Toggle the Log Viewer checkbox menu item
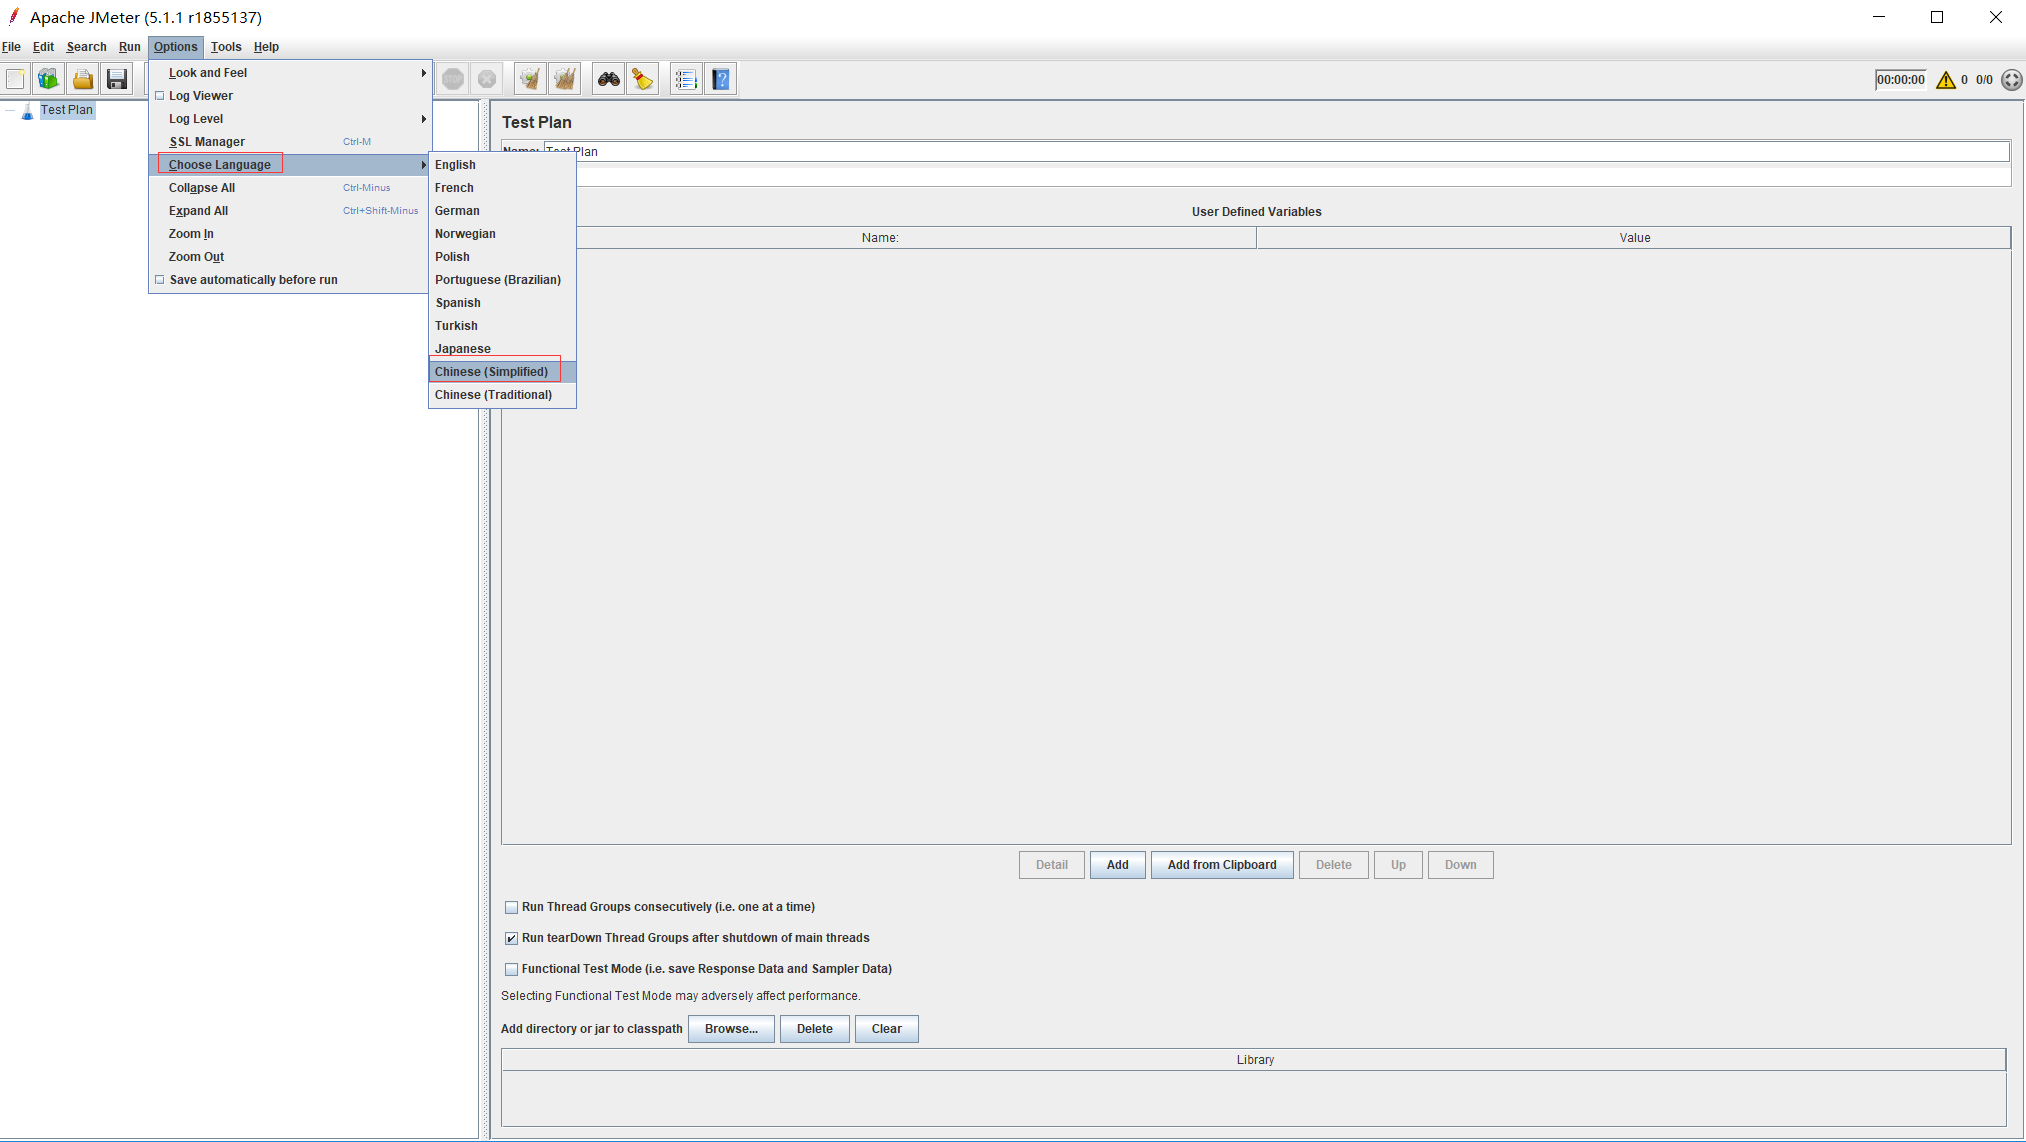 coord(159,96)
